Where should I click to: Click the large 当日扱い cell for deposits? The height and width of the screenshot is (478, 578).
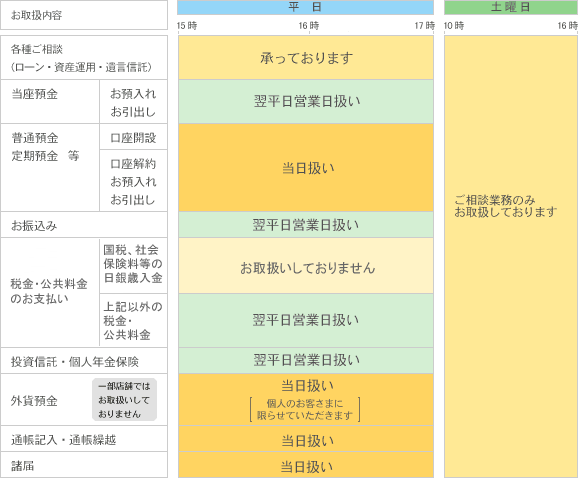(306, 168)
